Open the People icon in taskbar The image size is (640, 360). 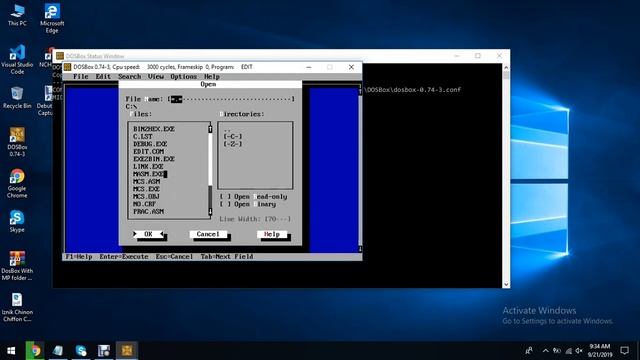pyautogui.click(x=529, y=351)
